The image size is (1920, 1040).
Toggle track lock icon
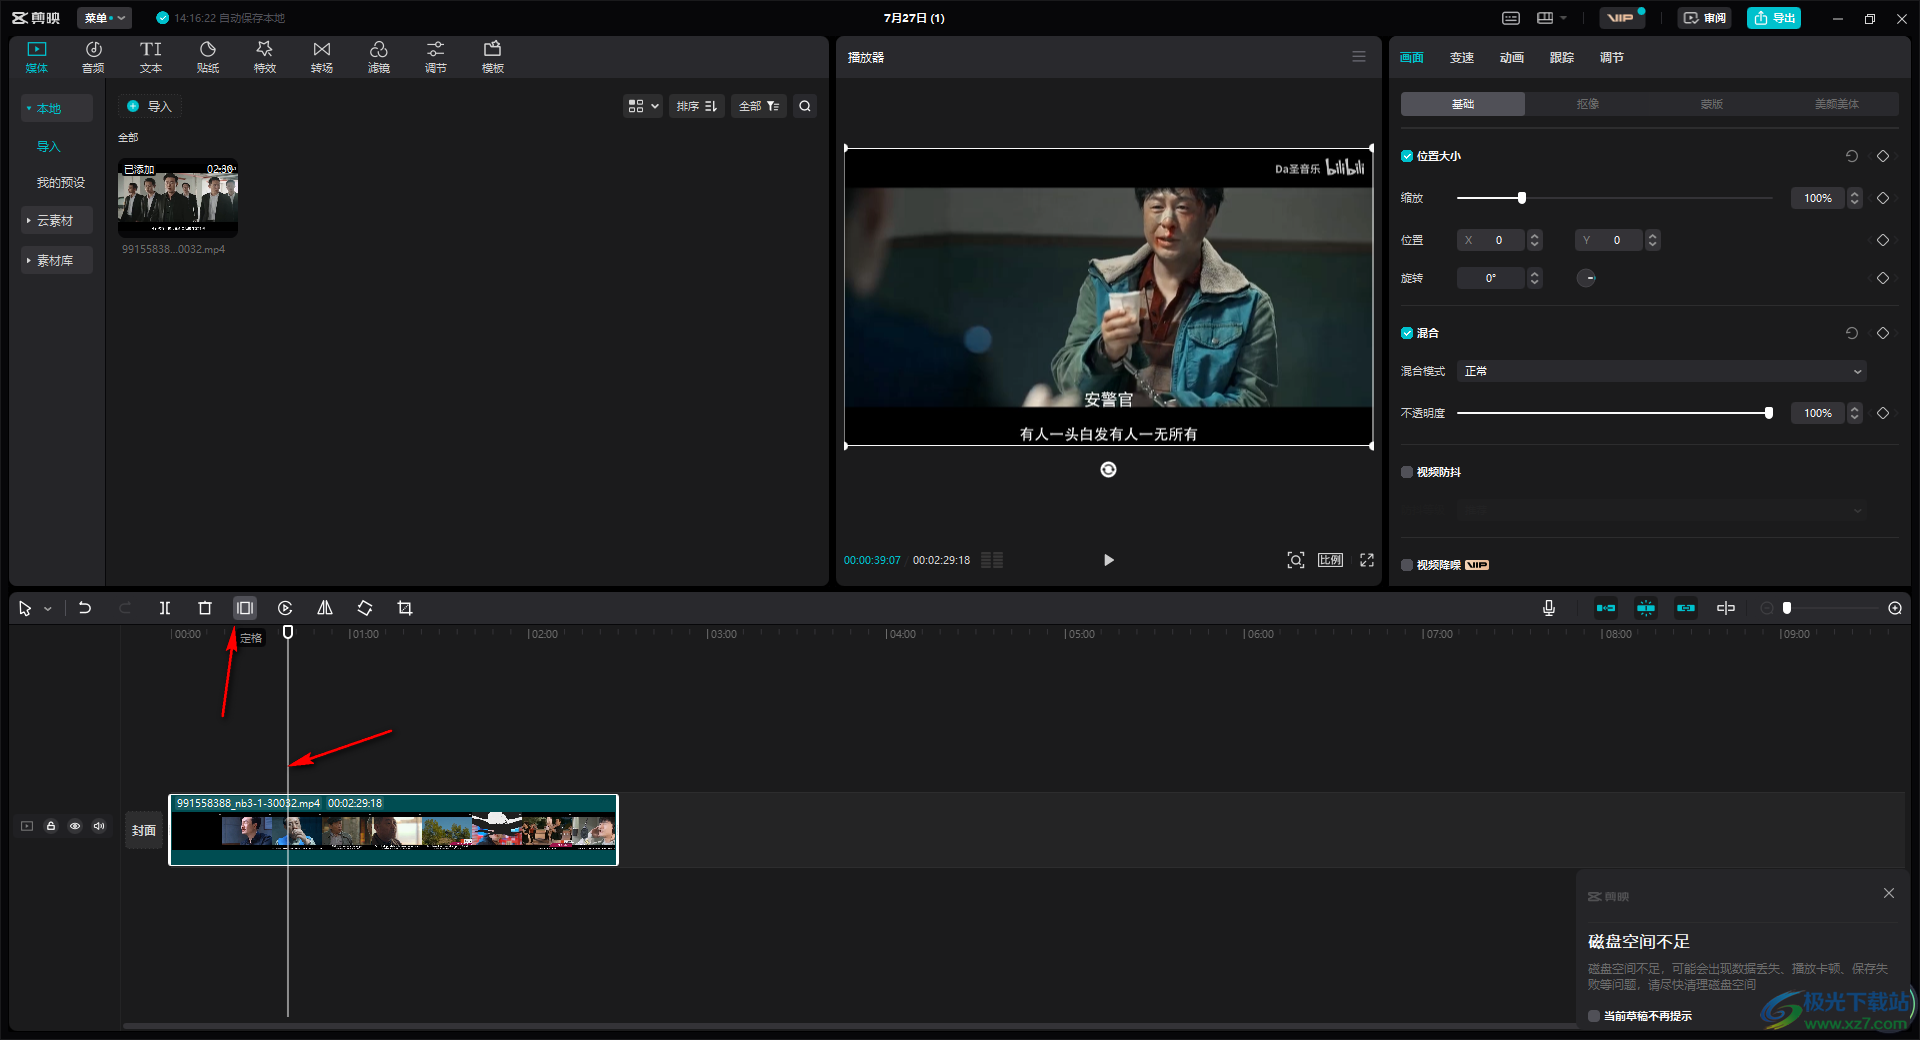[51, 826]
